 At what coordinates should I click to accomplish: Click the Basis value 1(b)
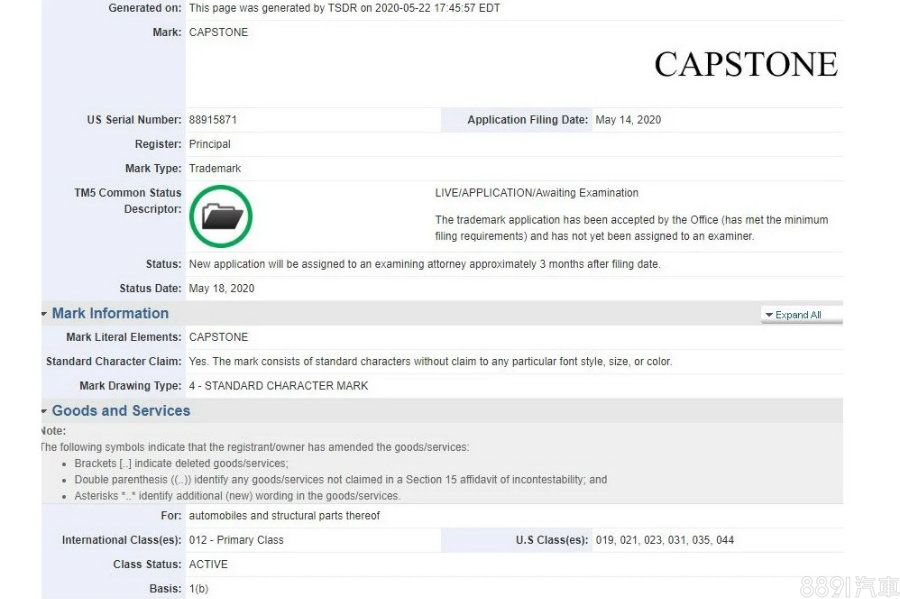[199, 589]
